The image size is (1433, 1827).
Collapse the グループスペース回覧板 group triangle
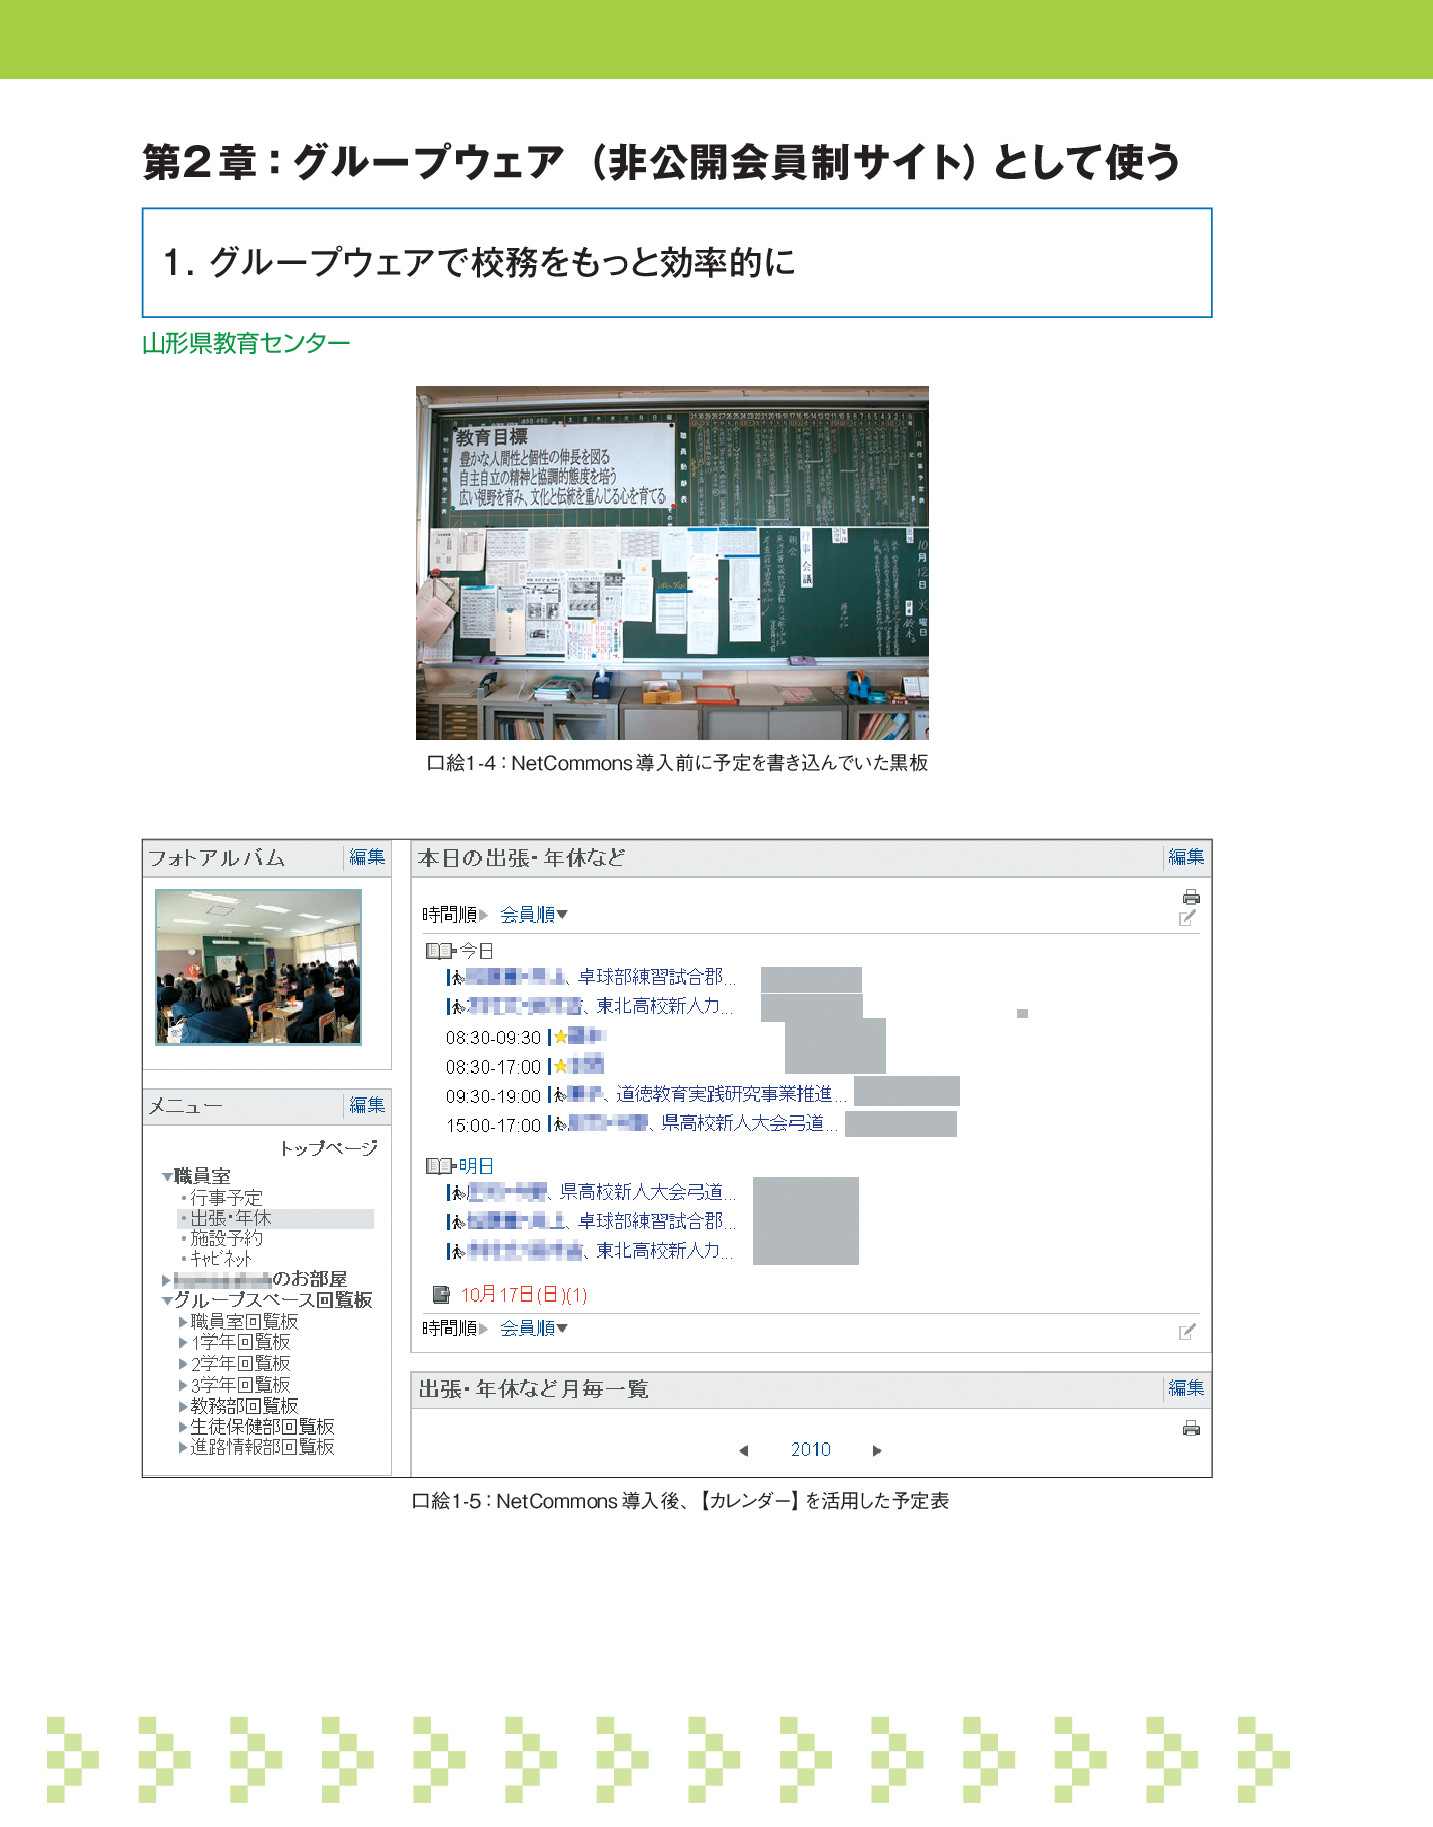point(167,1301)
